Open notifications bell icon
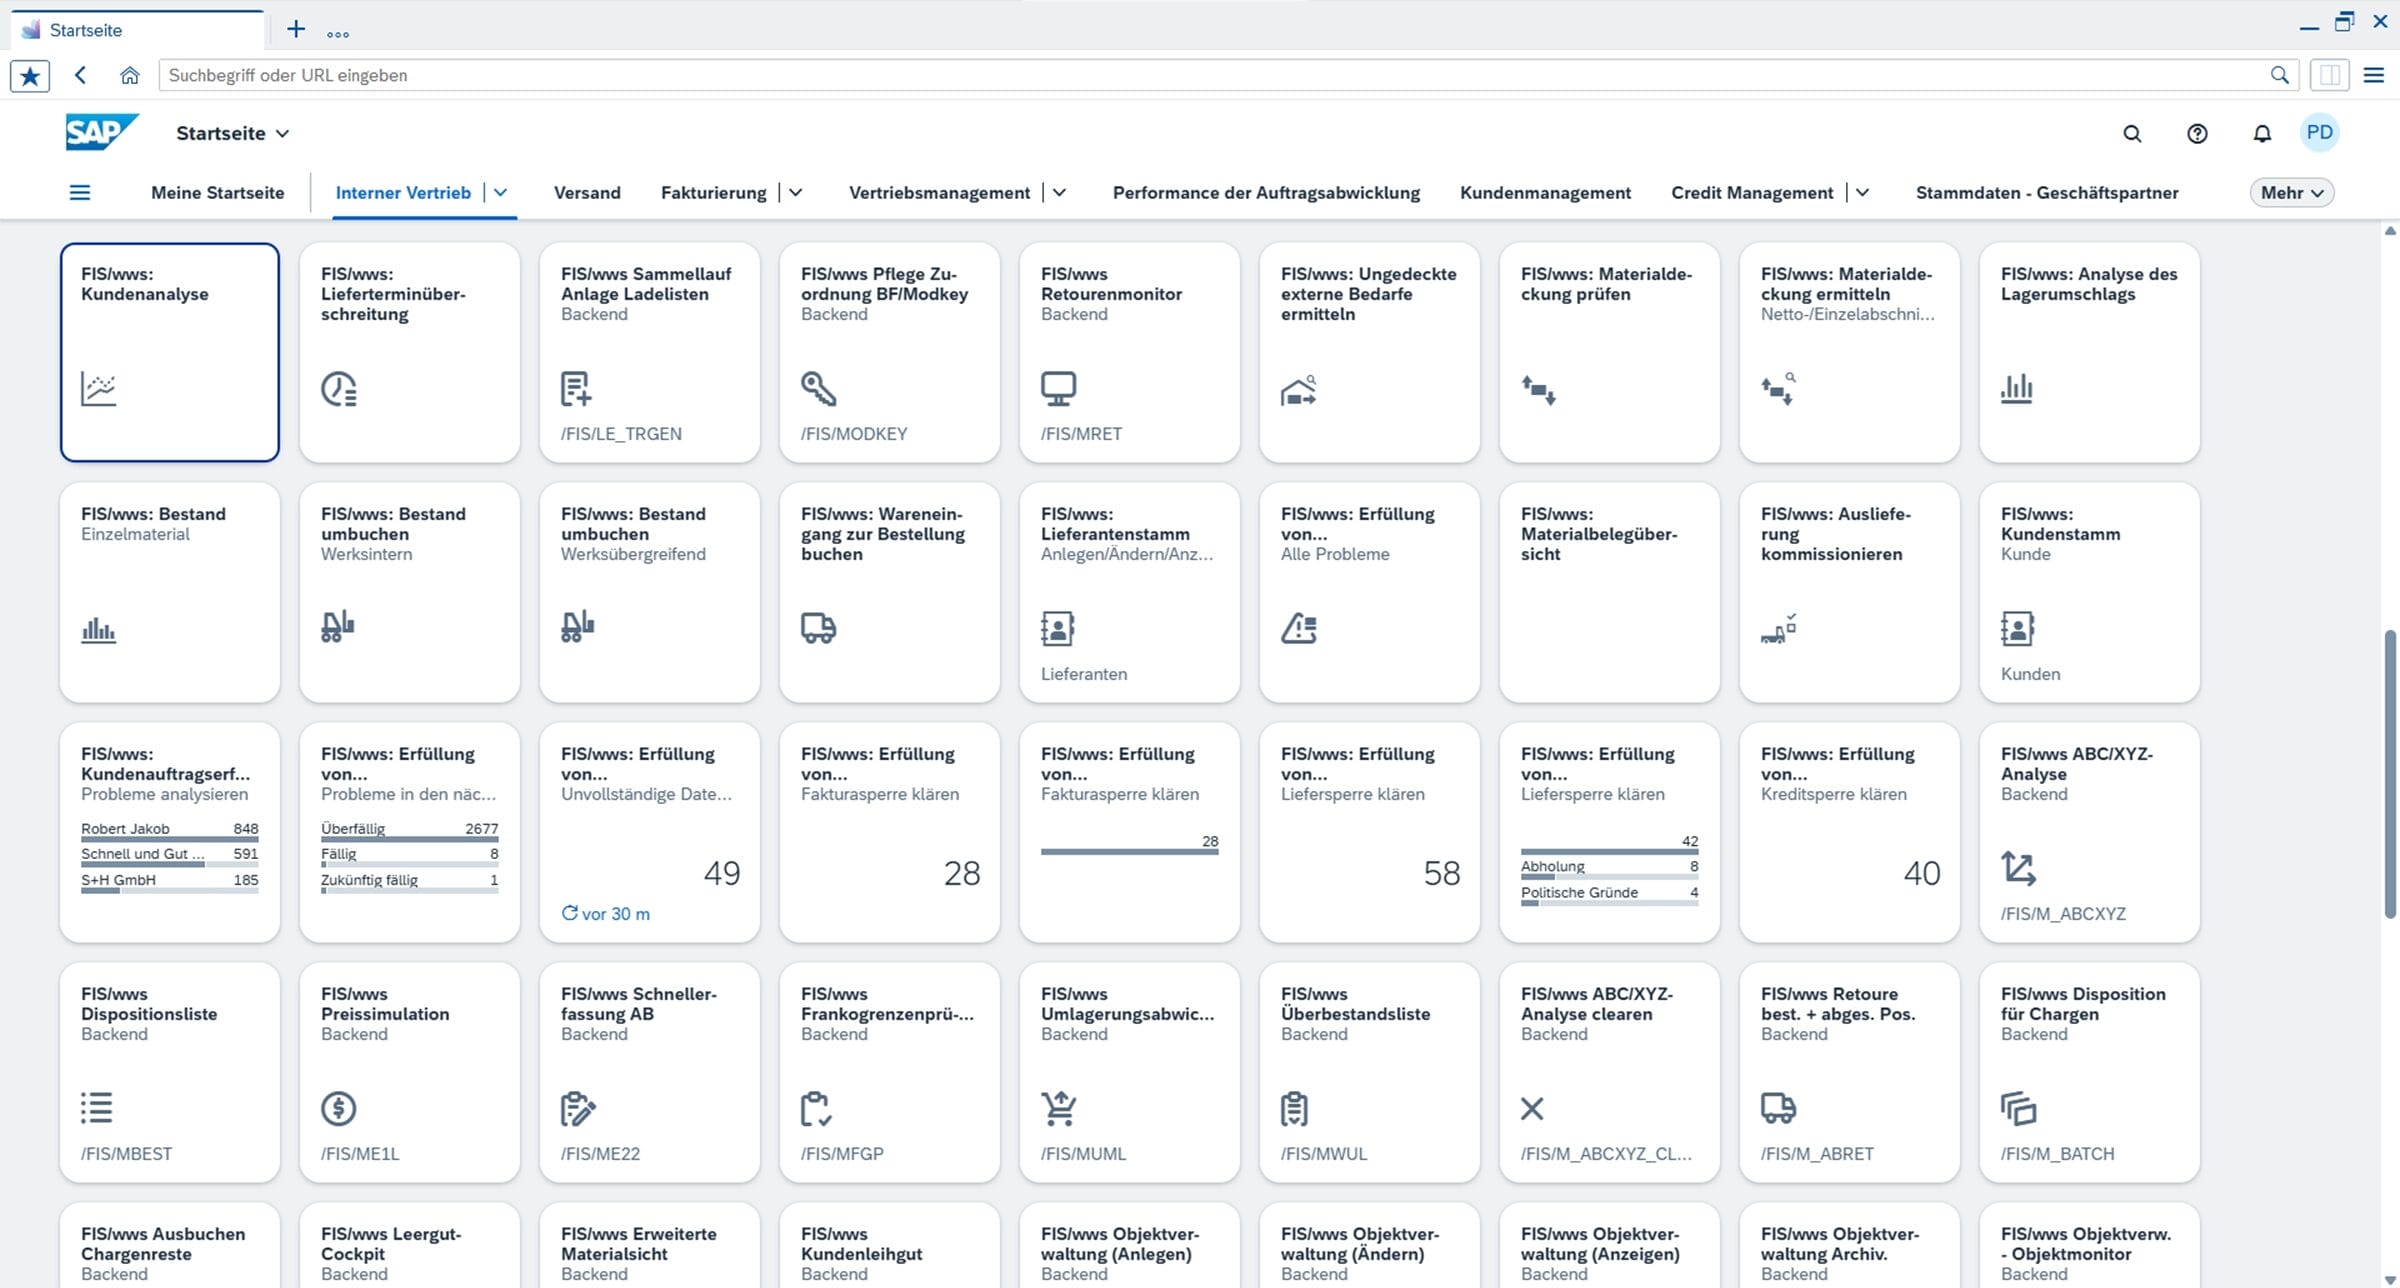Viewport: 2400px width, 1288px height. (2262, 133)
